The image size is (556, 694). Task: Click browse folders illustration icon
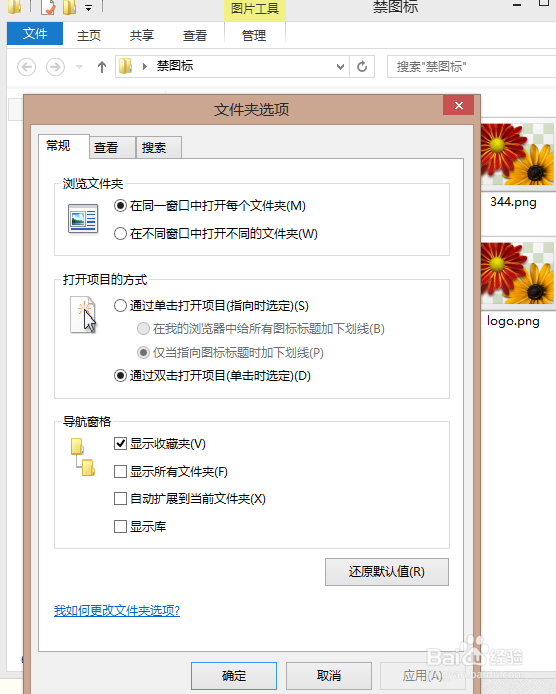click(x=83, y=219)
